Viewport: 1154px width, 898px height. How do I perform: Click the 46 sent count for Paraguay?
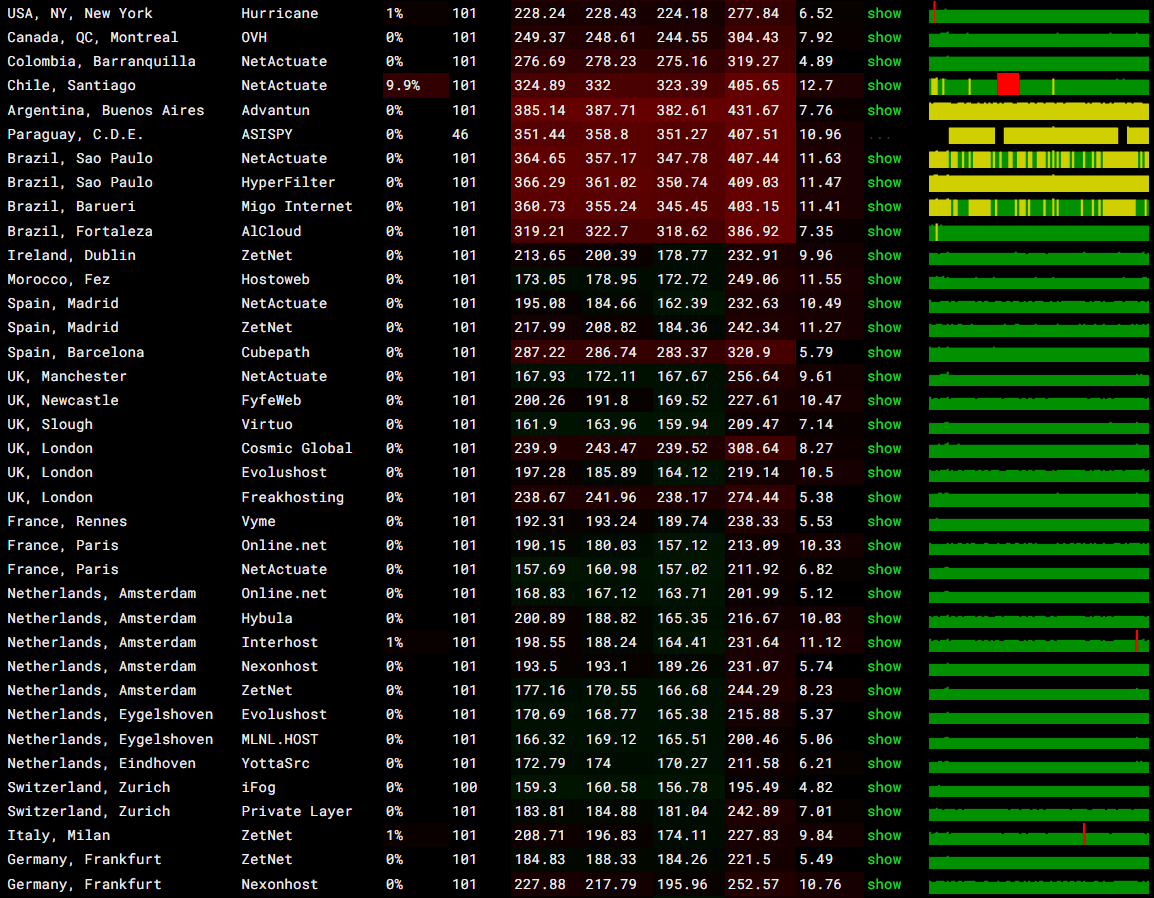click(x=460, y=135)
